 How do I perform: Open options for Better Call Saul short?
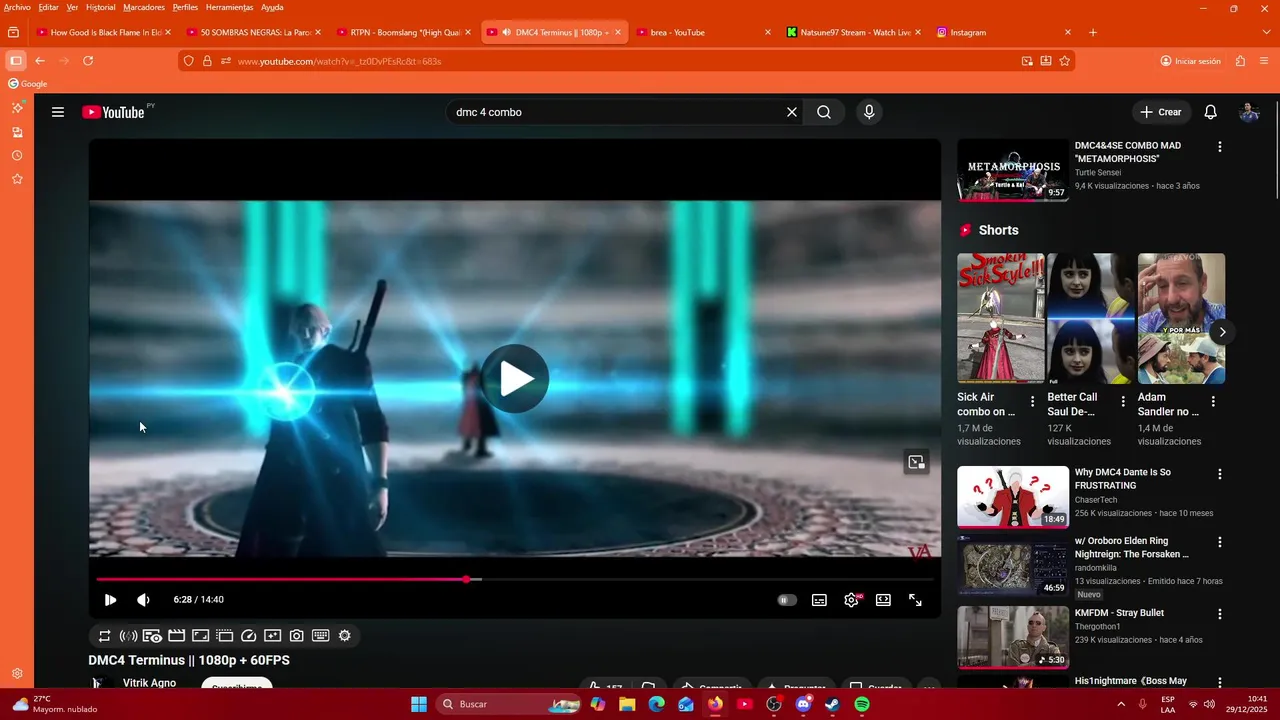(x=1122, y=402)
